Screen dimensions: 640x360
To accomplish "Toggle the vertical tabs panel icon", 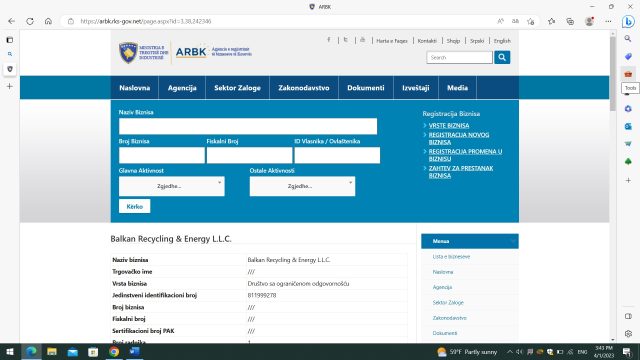I will click(x=10, y=40).
